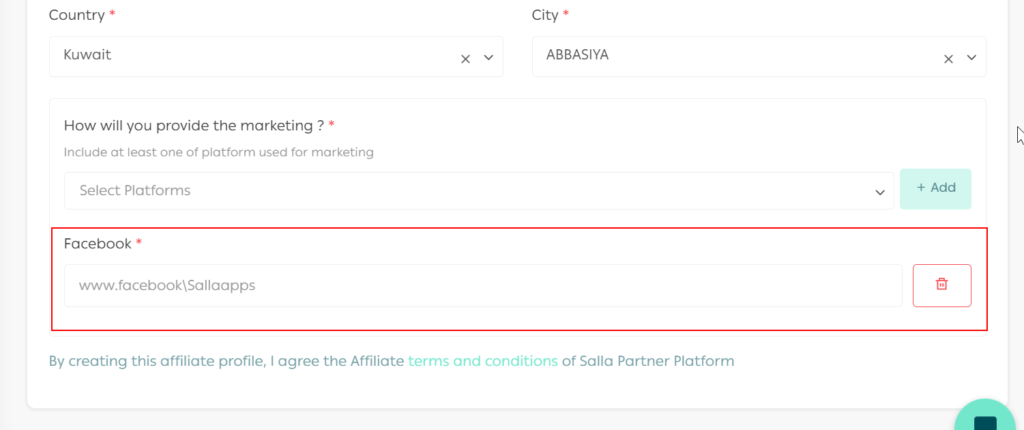Viewport: 1024px width, 430px height.
Task: Click the marketing question heading
Action: click(193, 126)
